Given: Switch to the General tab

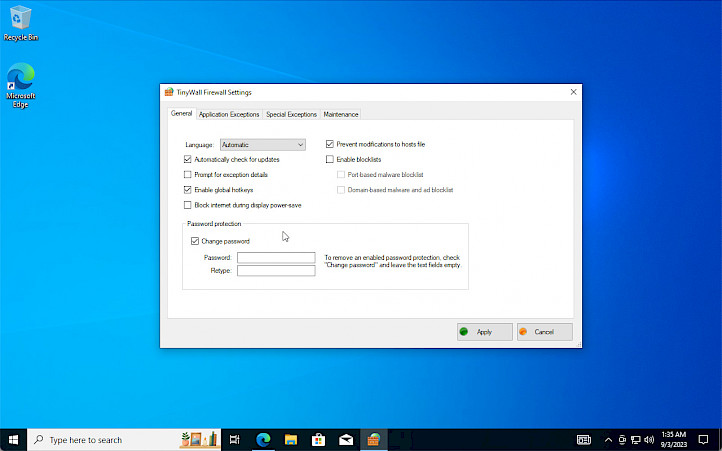Looking at the screenshot, I should tap(181, 113).
